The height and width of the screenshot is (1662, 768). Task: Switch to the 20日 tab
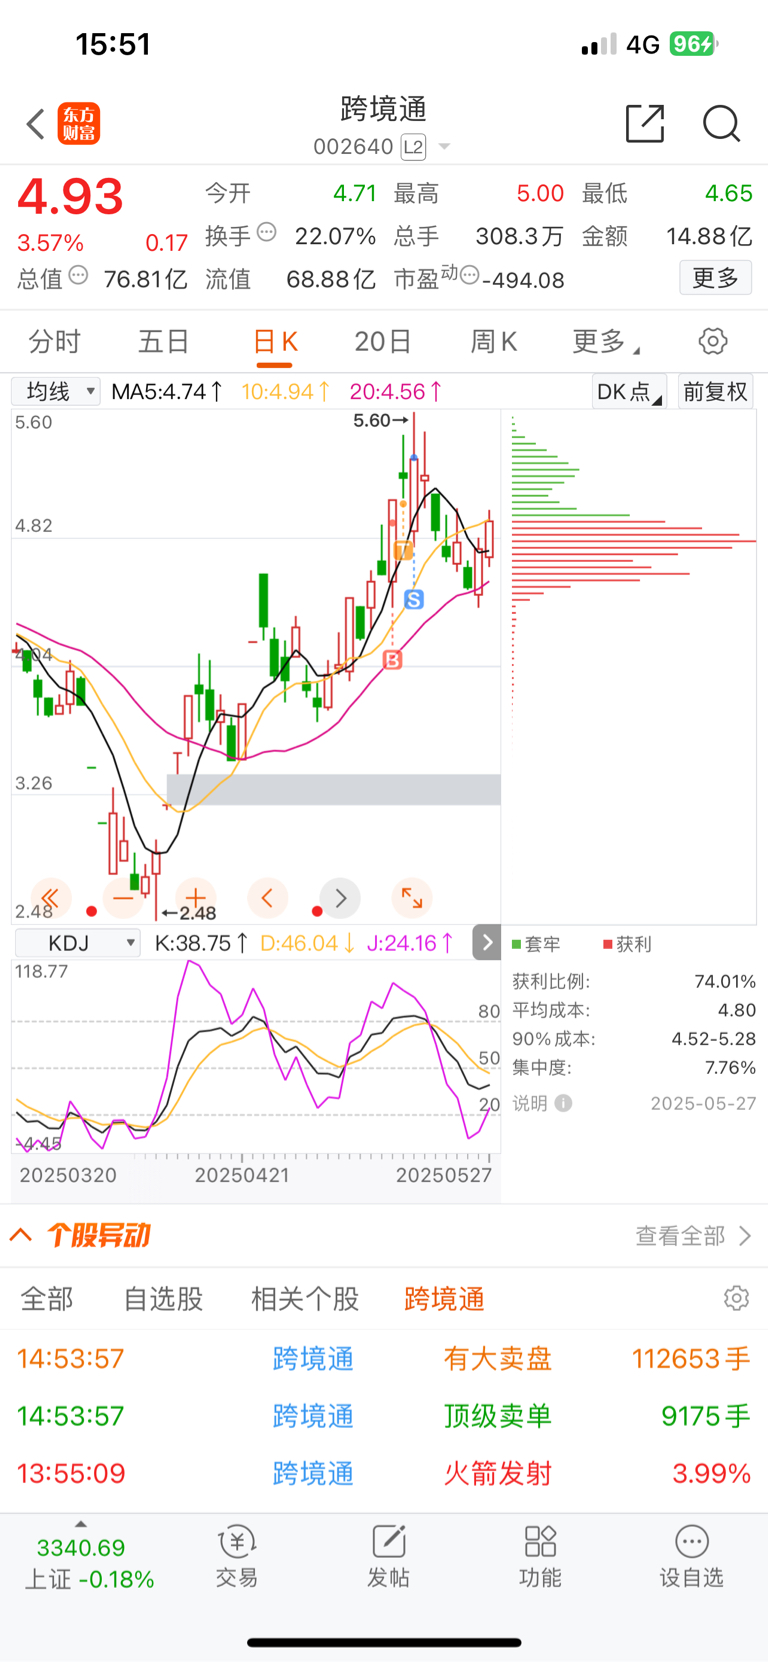click(x=383, y=342)
